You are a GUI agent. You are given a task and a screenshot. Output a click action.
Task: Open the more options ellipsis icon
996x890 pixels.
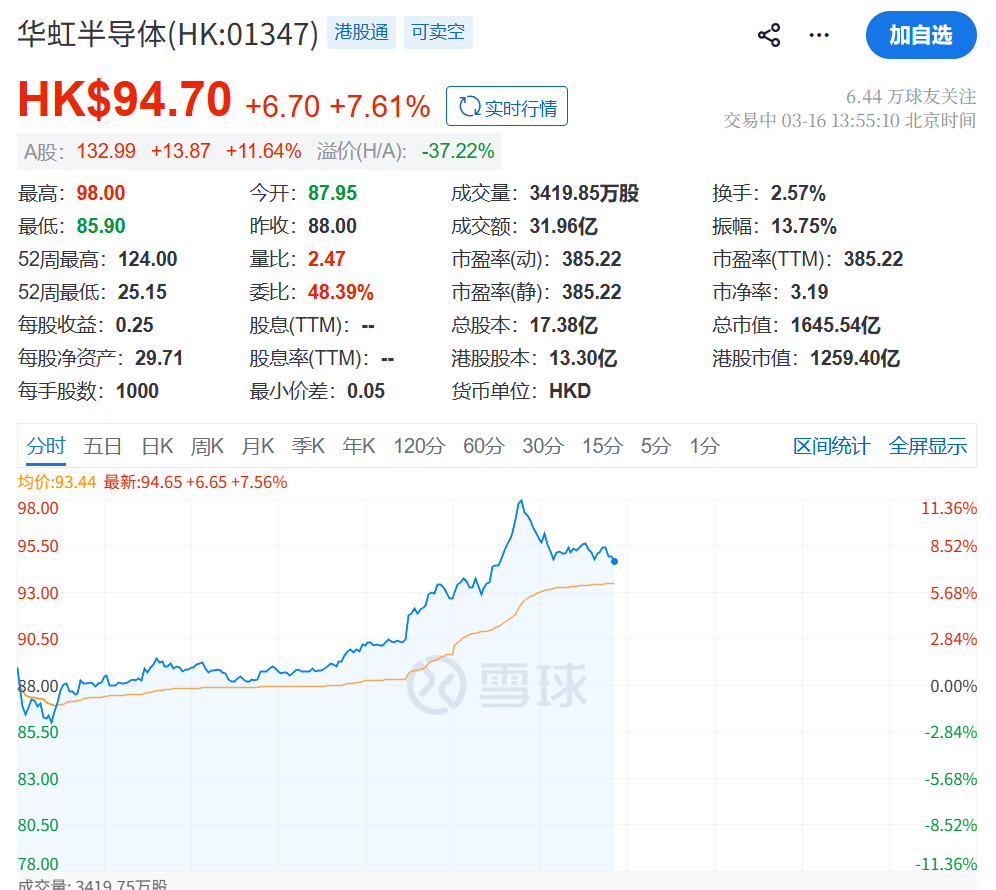[818, 35]
